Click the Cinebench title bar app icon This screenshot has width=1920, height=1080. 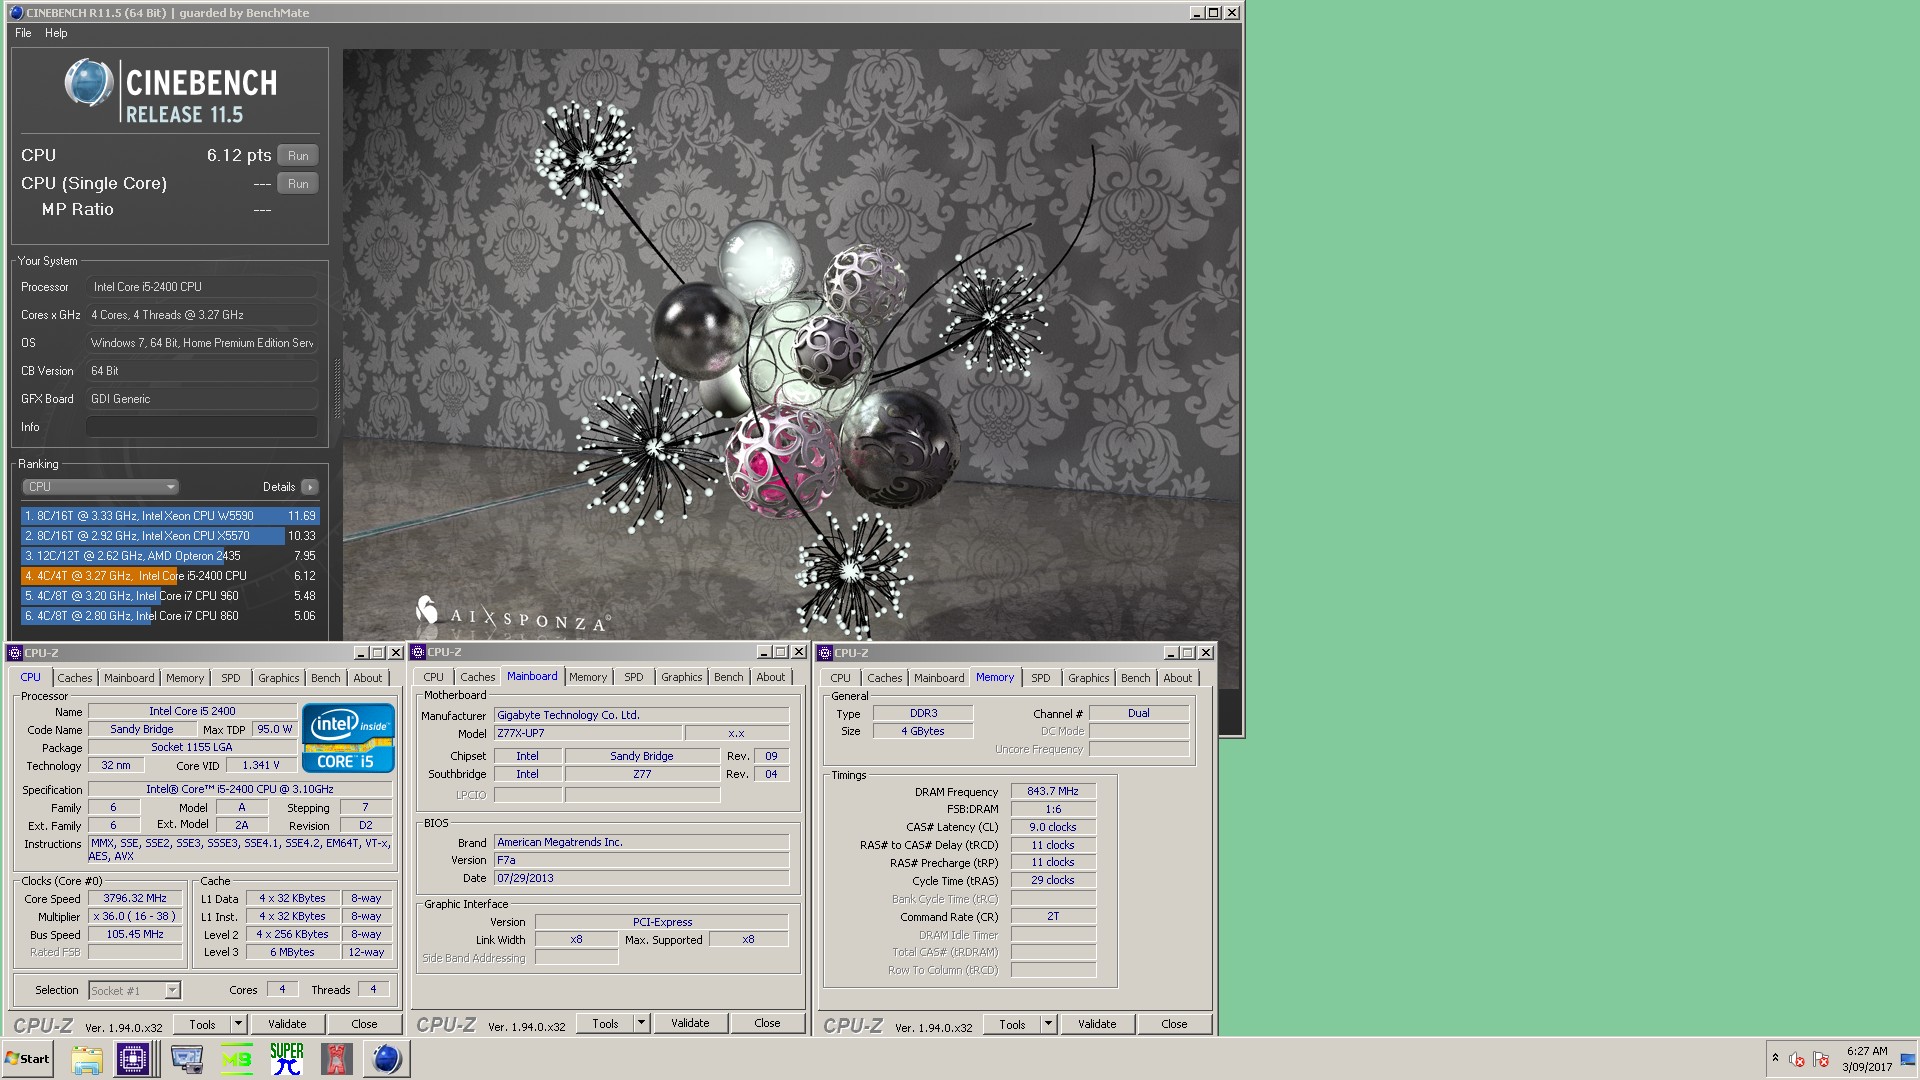pyautogui.click(x=16, y=13)
